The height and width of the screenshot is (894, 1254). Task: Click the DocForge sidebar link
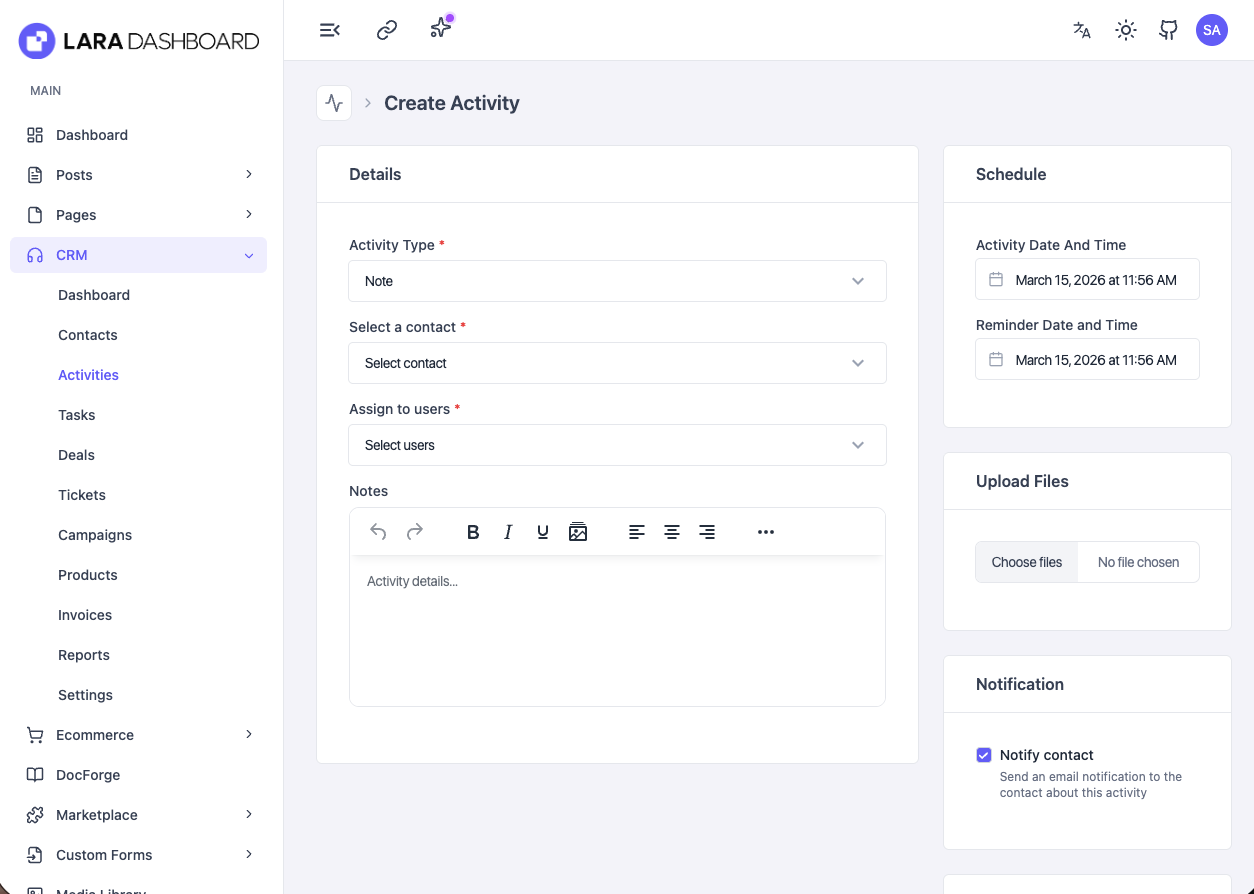[x=88, y=775]
